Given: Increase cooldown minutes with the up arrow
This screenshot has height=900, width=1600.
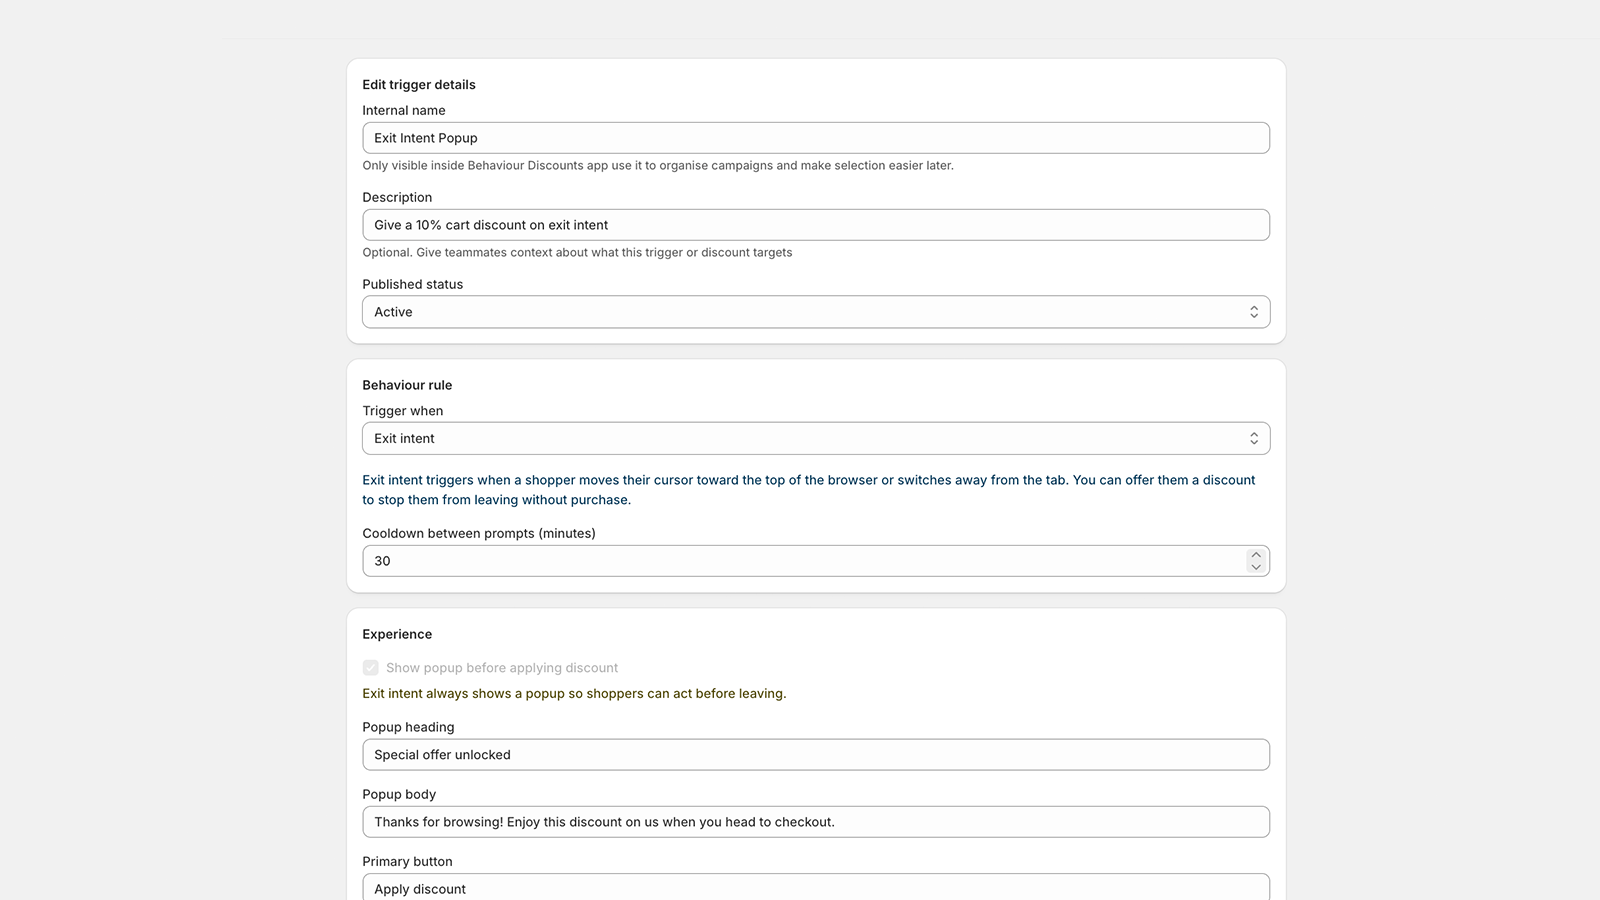Looking at the screenshot, I should point(1255,555).
